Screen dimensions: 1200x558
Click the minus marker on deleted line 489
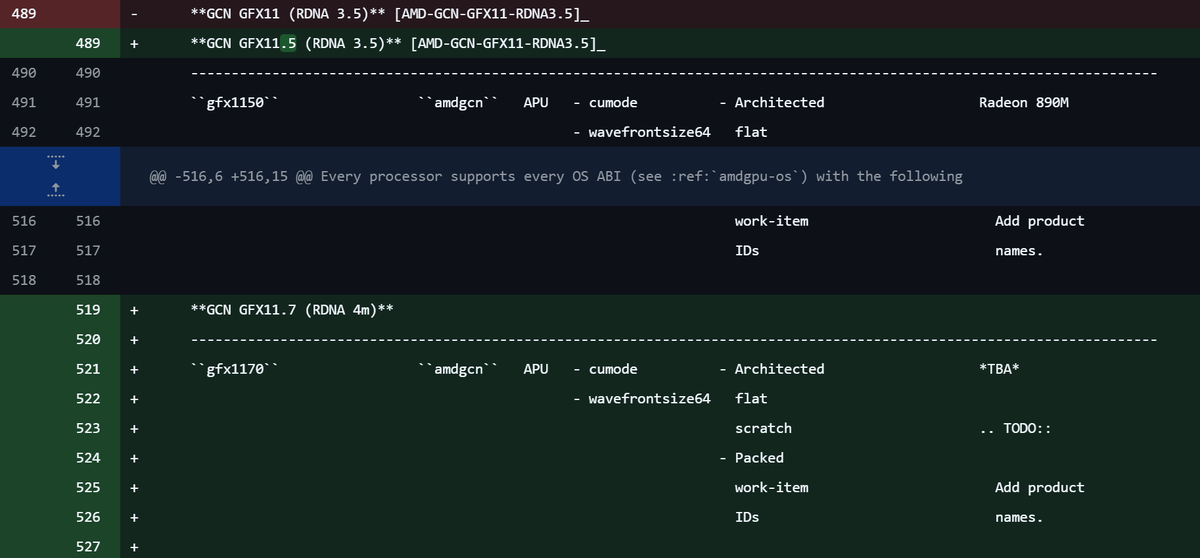(x=135, y=15)
